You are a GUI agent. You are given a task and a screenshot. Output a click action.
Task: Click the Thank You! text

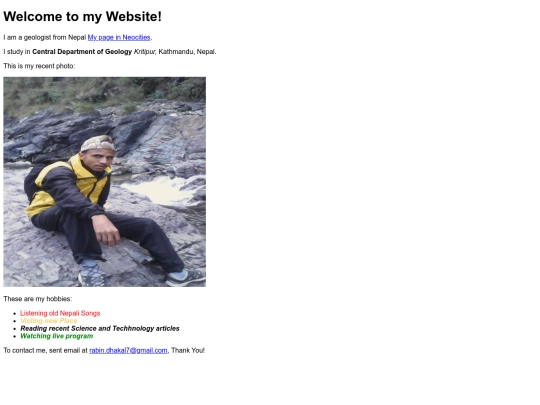tap(188, 350)
